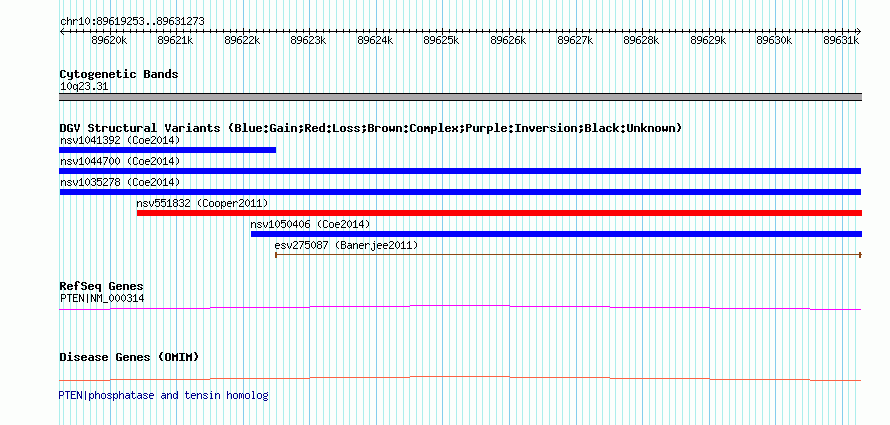
Task: Click the 89620k ruler position
Action: click(109, 40)
